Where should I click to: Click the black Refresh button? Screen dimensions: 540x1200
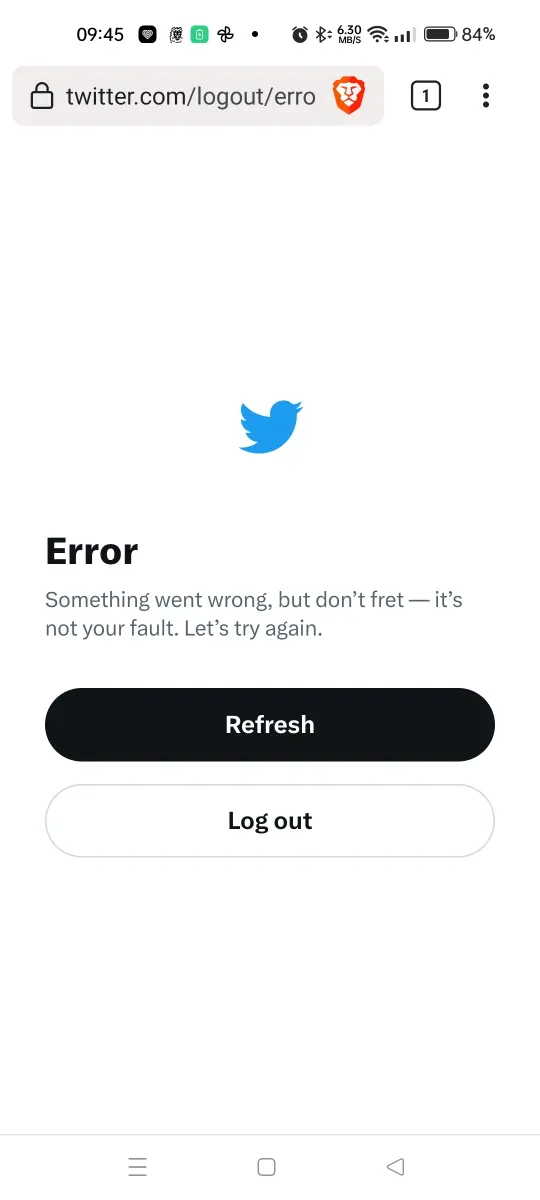[x=270, y=725]
